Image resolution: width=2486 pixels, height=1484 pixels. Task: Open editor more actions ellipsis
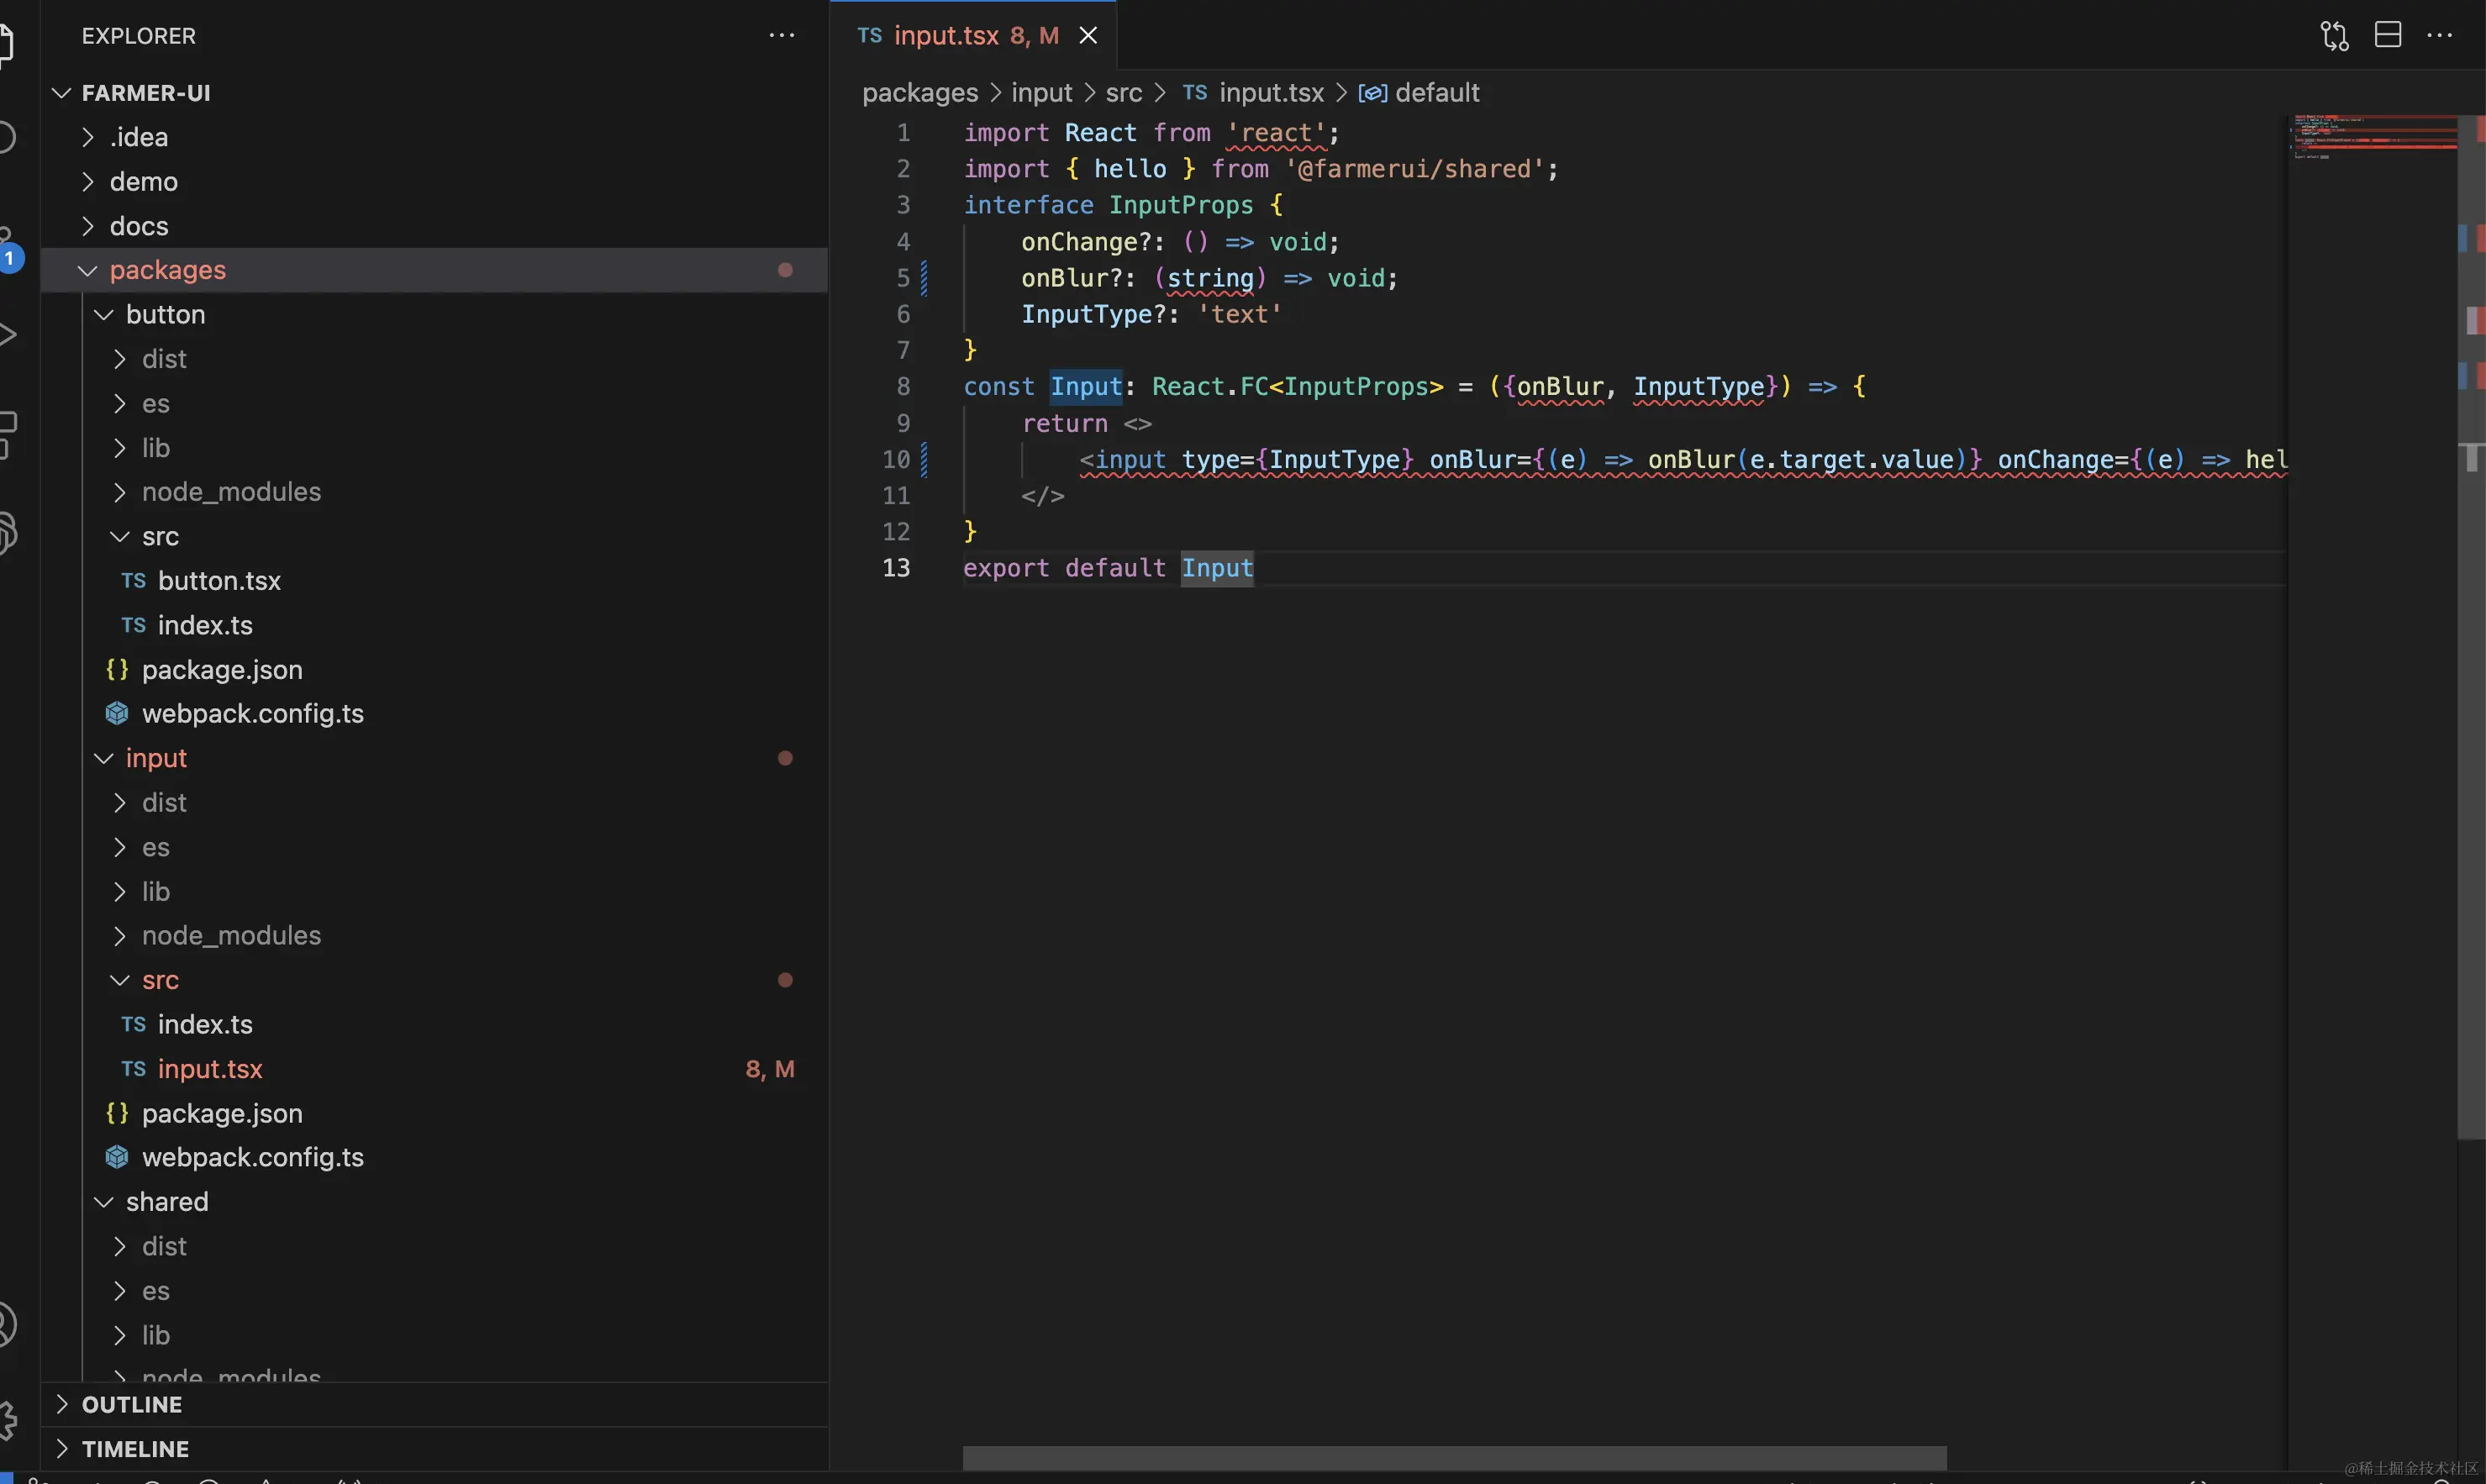click(2440, 35)
